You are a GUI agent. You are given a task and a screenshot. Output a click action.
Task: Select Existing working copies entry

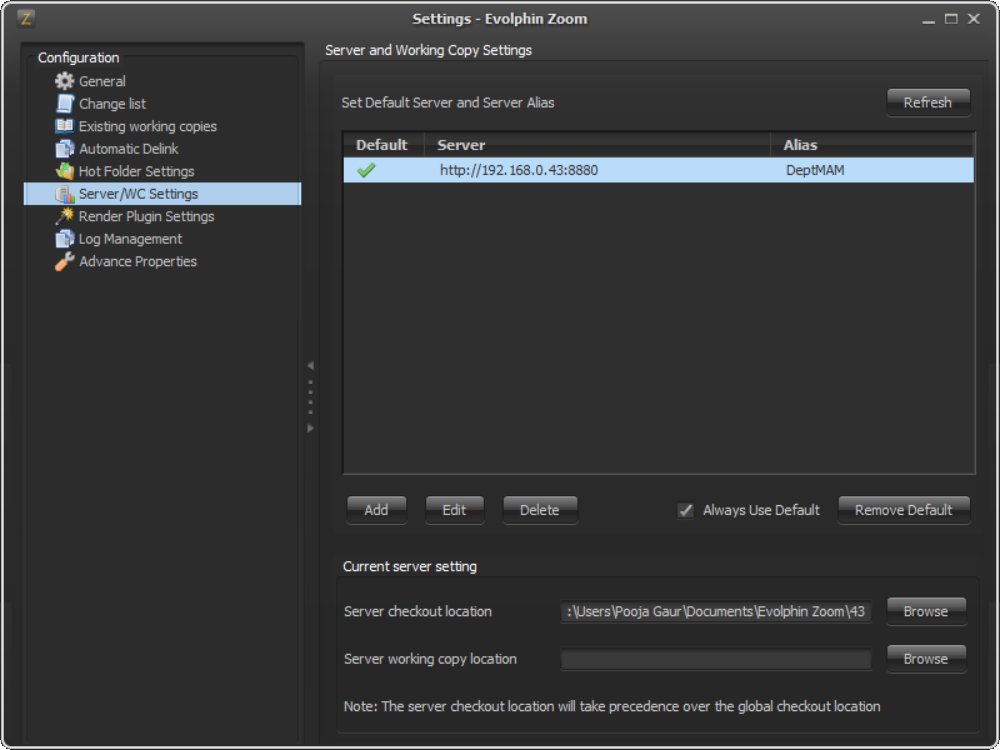[148, 126]
